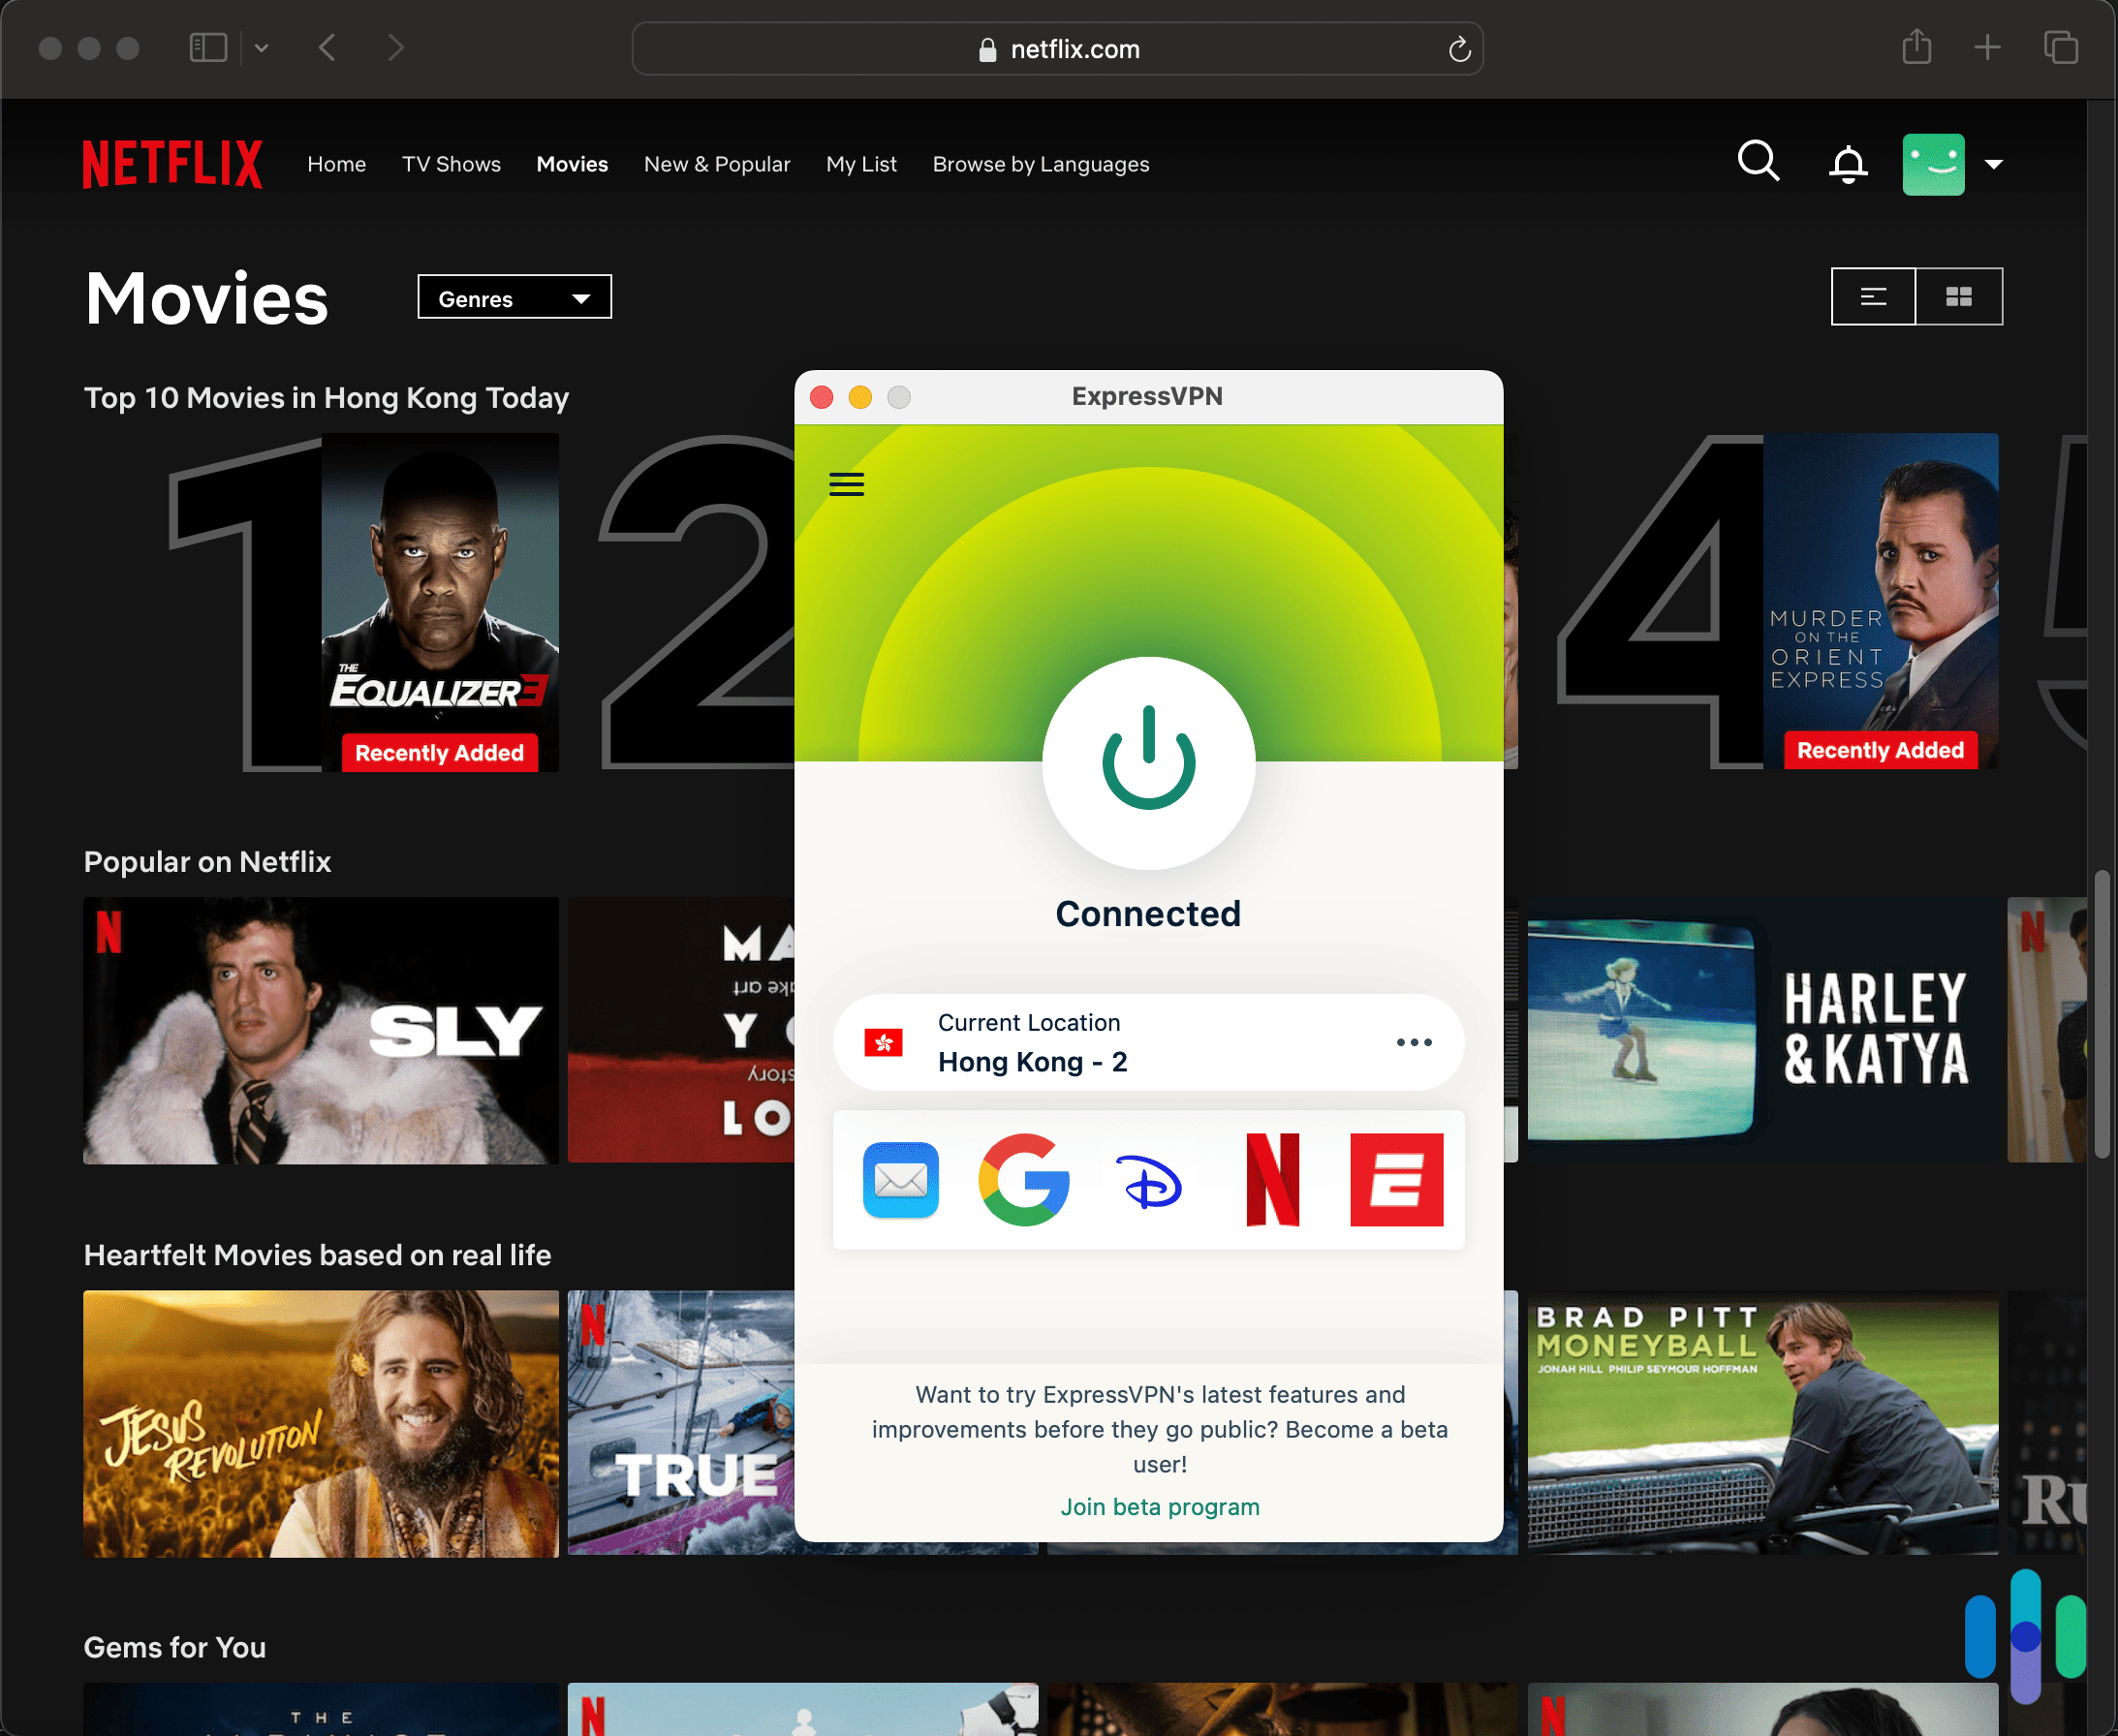Launch Disney+ shortcut in ExpressVPN
Viewport: 2118px width, 1736px height.
[x=1148, y=1180]
